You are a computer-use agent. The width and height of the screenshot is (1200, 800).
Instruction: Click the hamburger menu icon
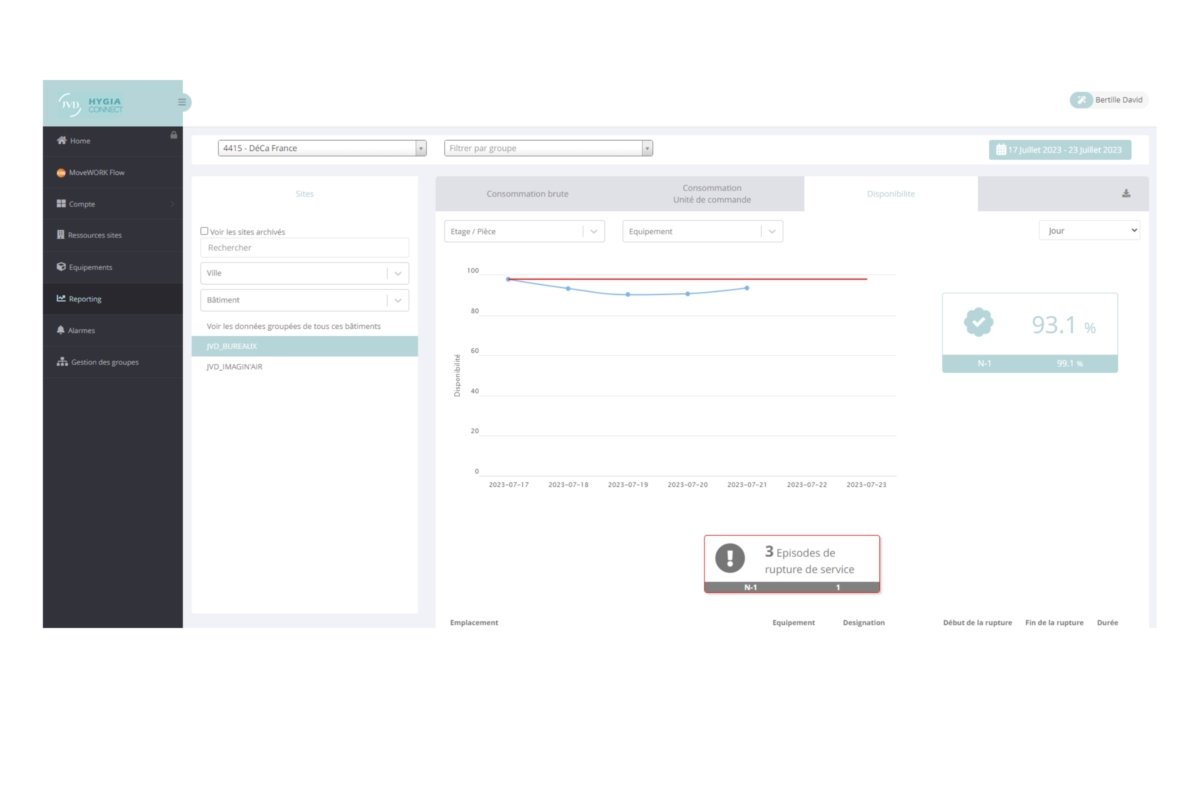tap(181, 102)
